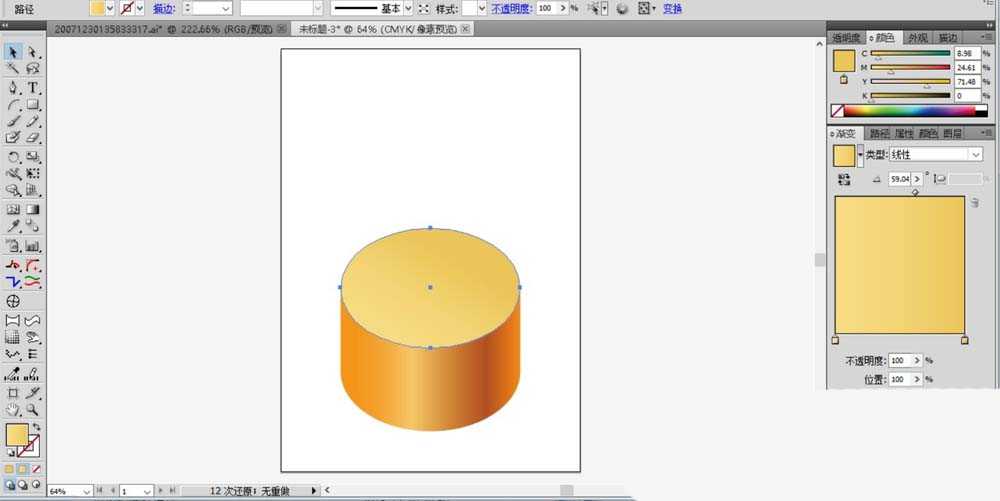
Task: Open the gradient type 线性 dropdown
Action: pyautogui.click(x=936, y=154)
